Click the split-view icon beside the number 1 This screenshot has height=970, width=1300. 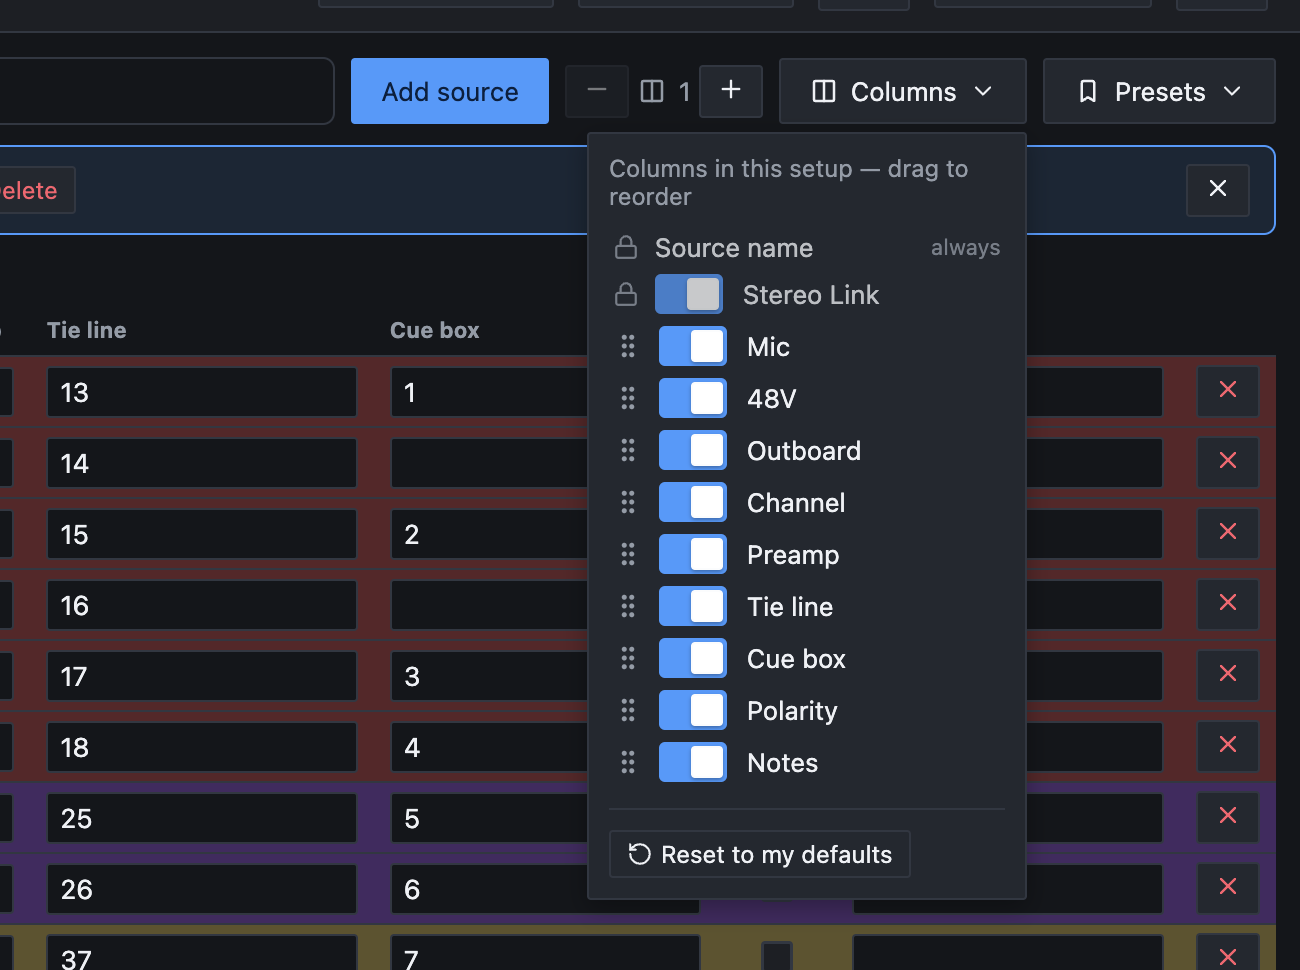[652, 92]
